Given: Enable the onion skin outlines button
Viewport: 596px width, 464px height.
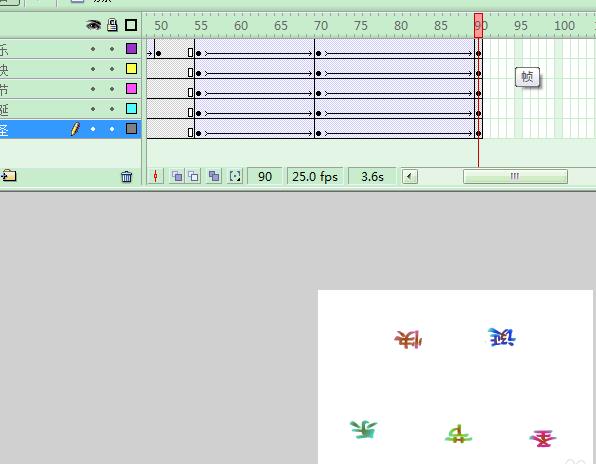Looking at the screenshot, I should (x=194, y=176).
